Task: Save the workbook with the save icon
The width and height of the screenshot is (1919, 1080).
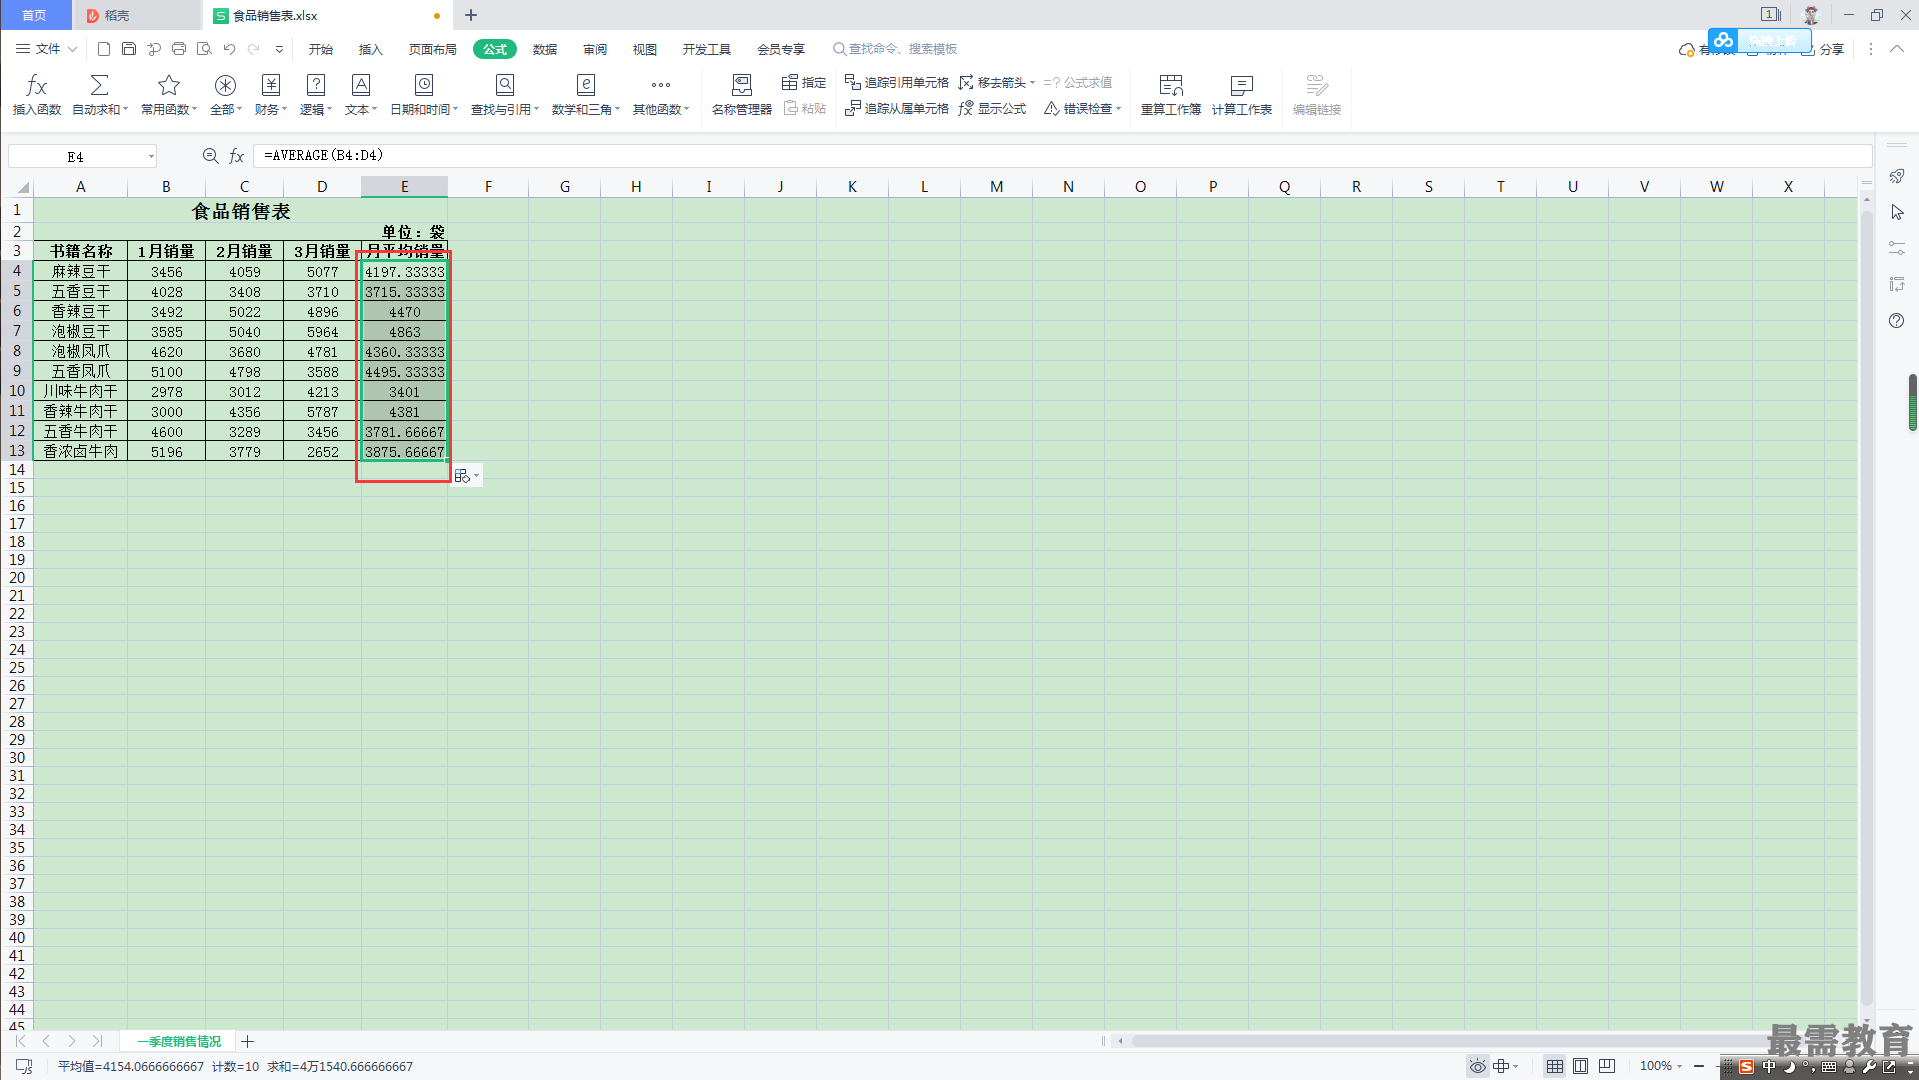Action: 129,49
